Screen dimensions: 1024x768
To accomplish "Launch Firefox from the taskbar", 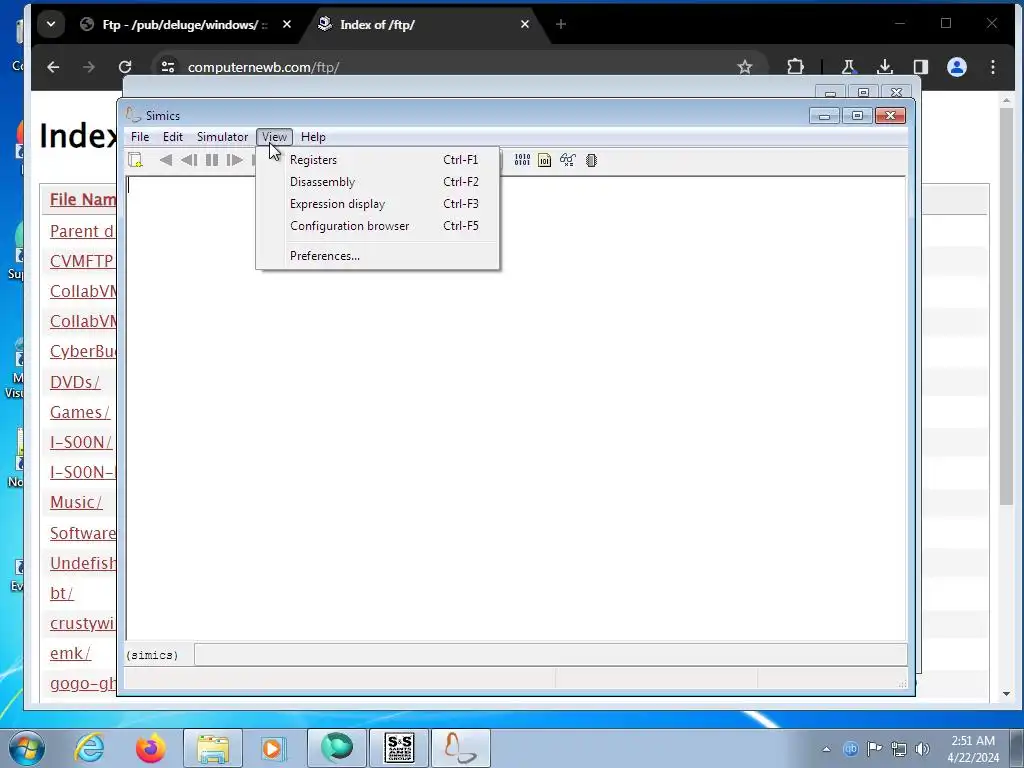I will point(150,748).
